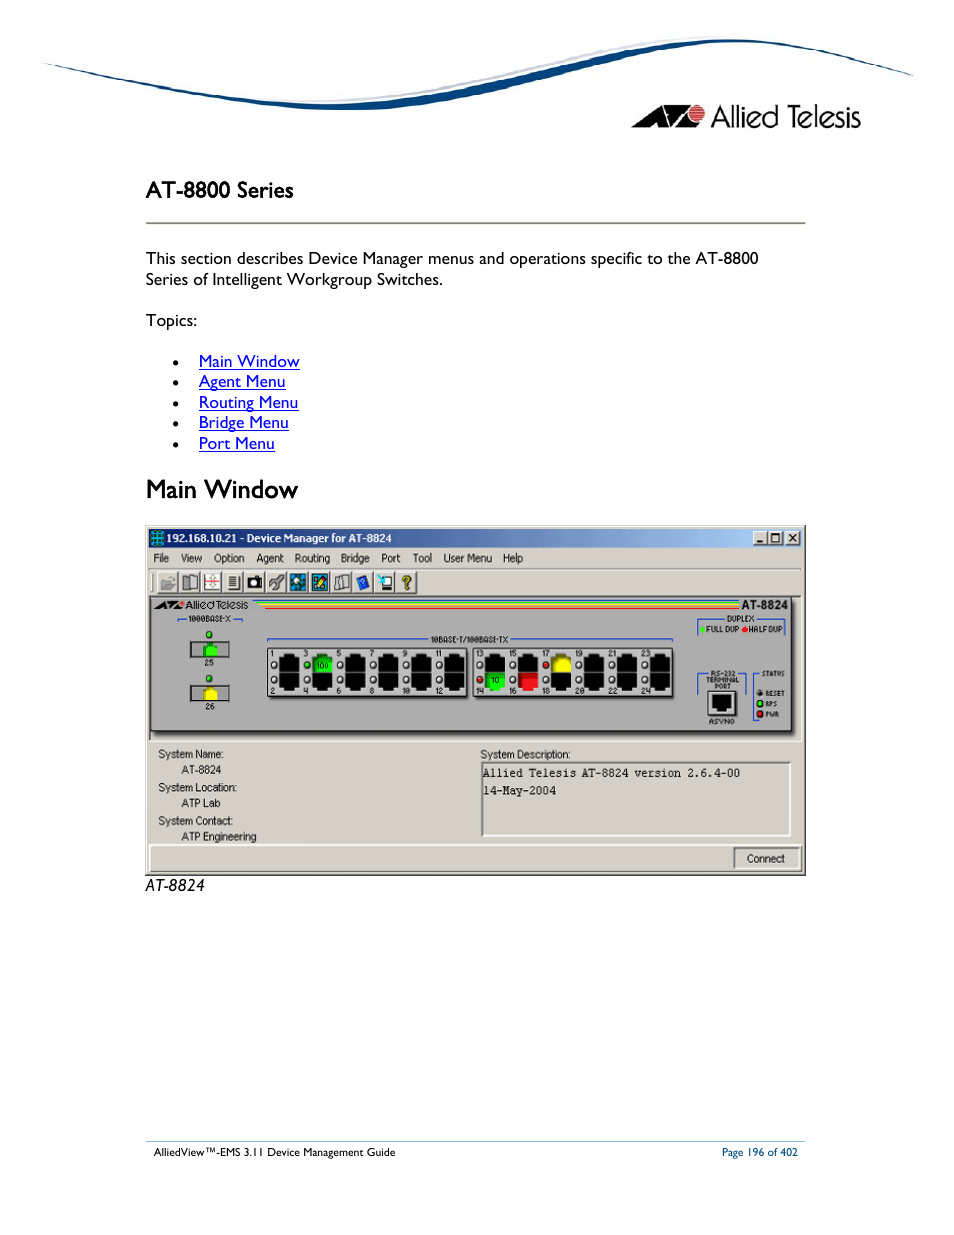Open the Agent menu in menu bar

point(270,558)
